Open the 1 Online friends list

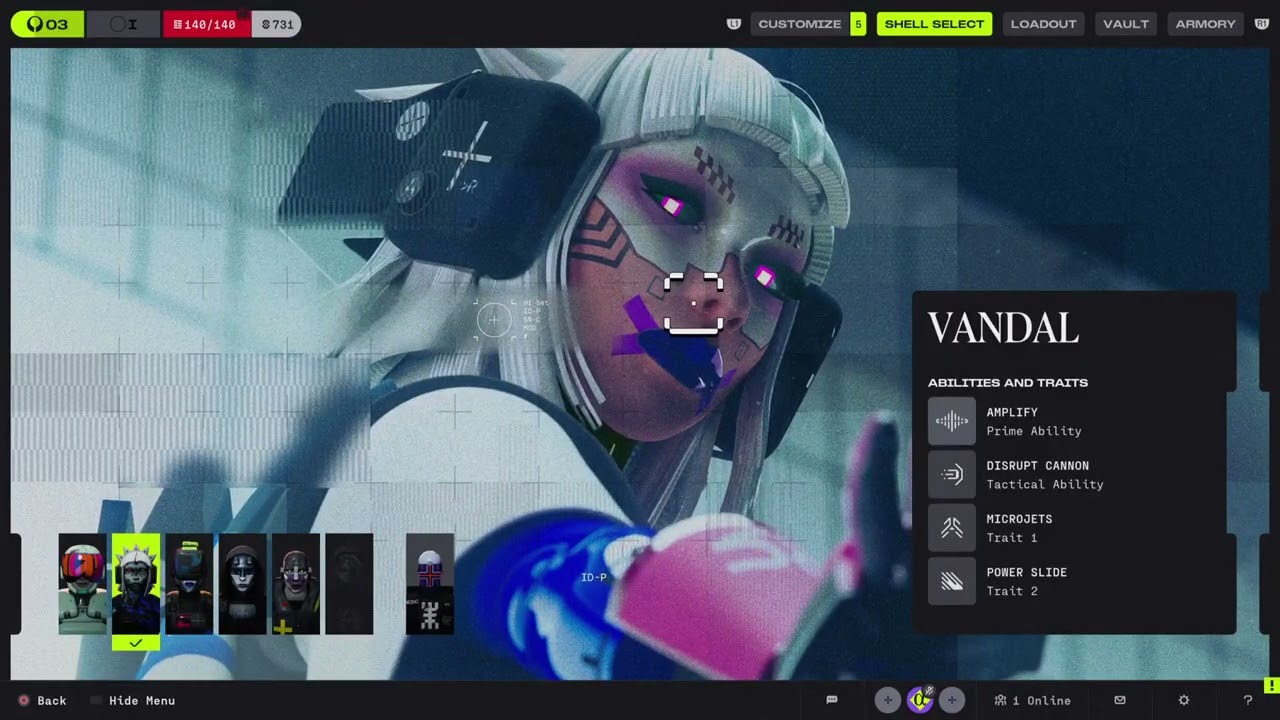(1032, 701)
